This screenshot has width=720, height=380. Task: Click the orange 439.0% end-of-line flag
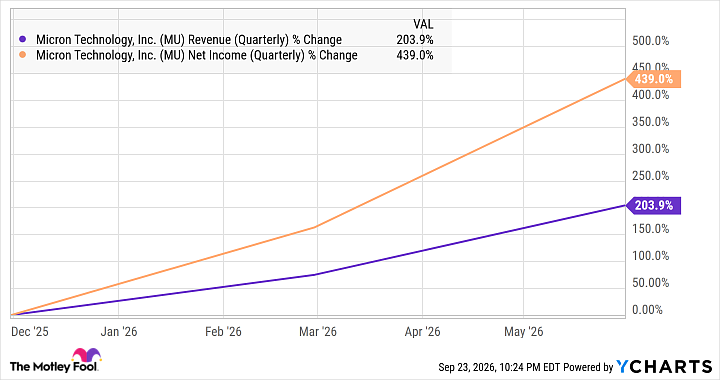point(653,79)
